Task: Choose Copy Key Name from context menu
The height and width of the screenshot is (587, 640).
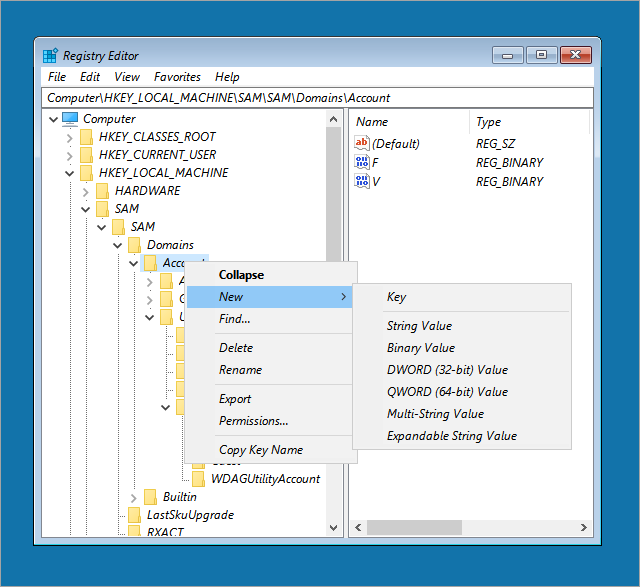Action: pos(271,450)
